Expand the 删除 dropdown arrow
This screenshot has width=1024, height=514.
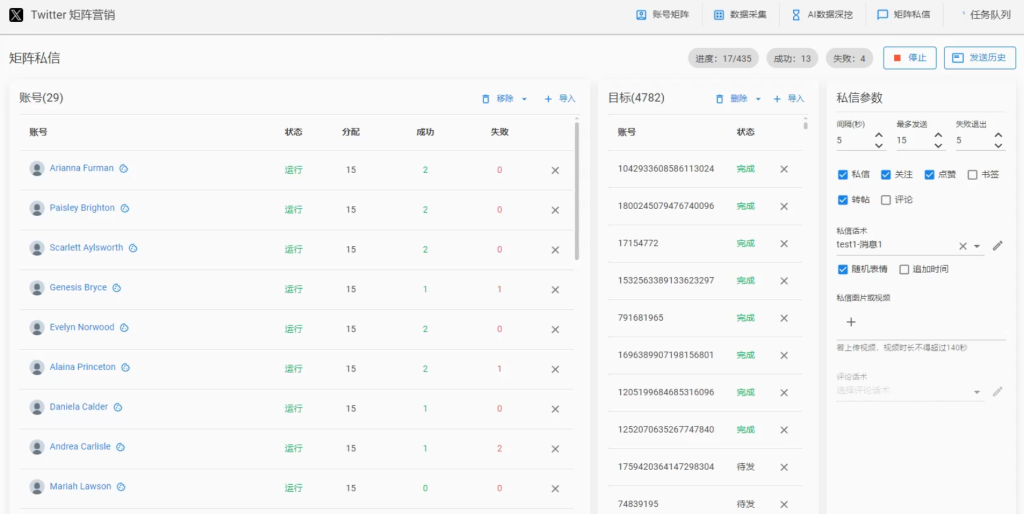758,99
